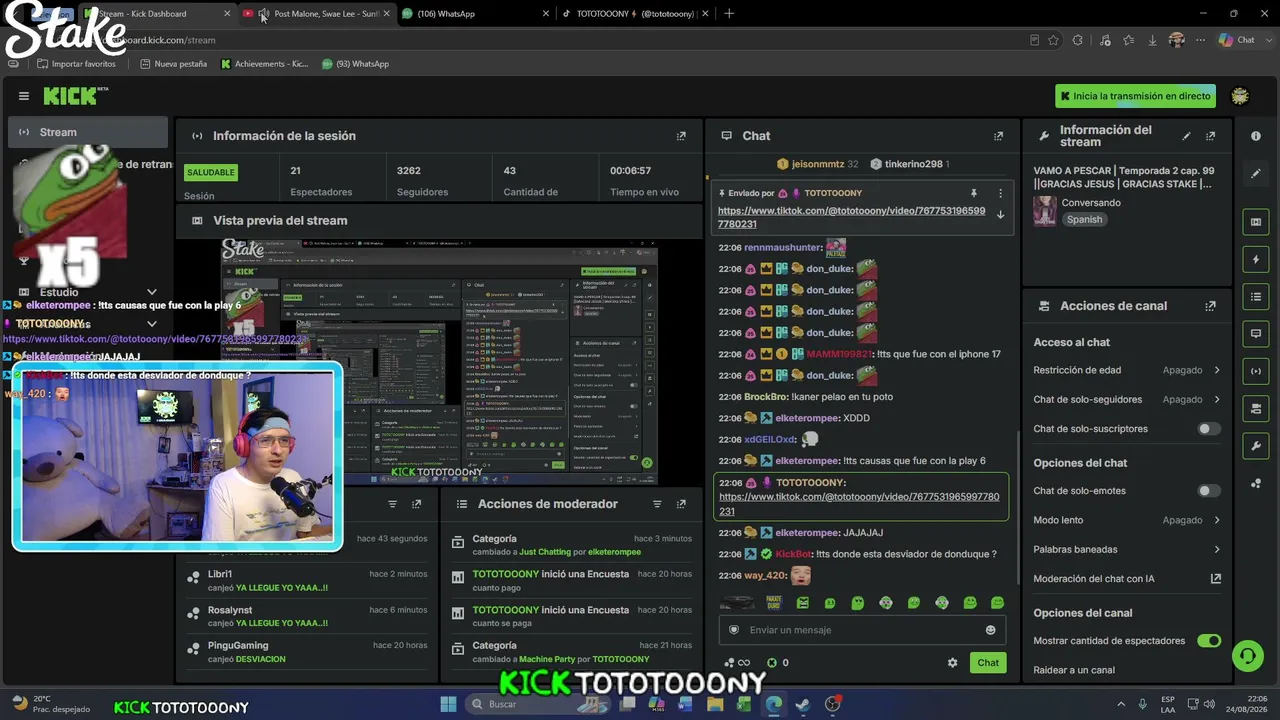Viewport: 1280px width, 720px height.
Task: Open the Nueva pestaña bookmark
Action: pos(173,64)
